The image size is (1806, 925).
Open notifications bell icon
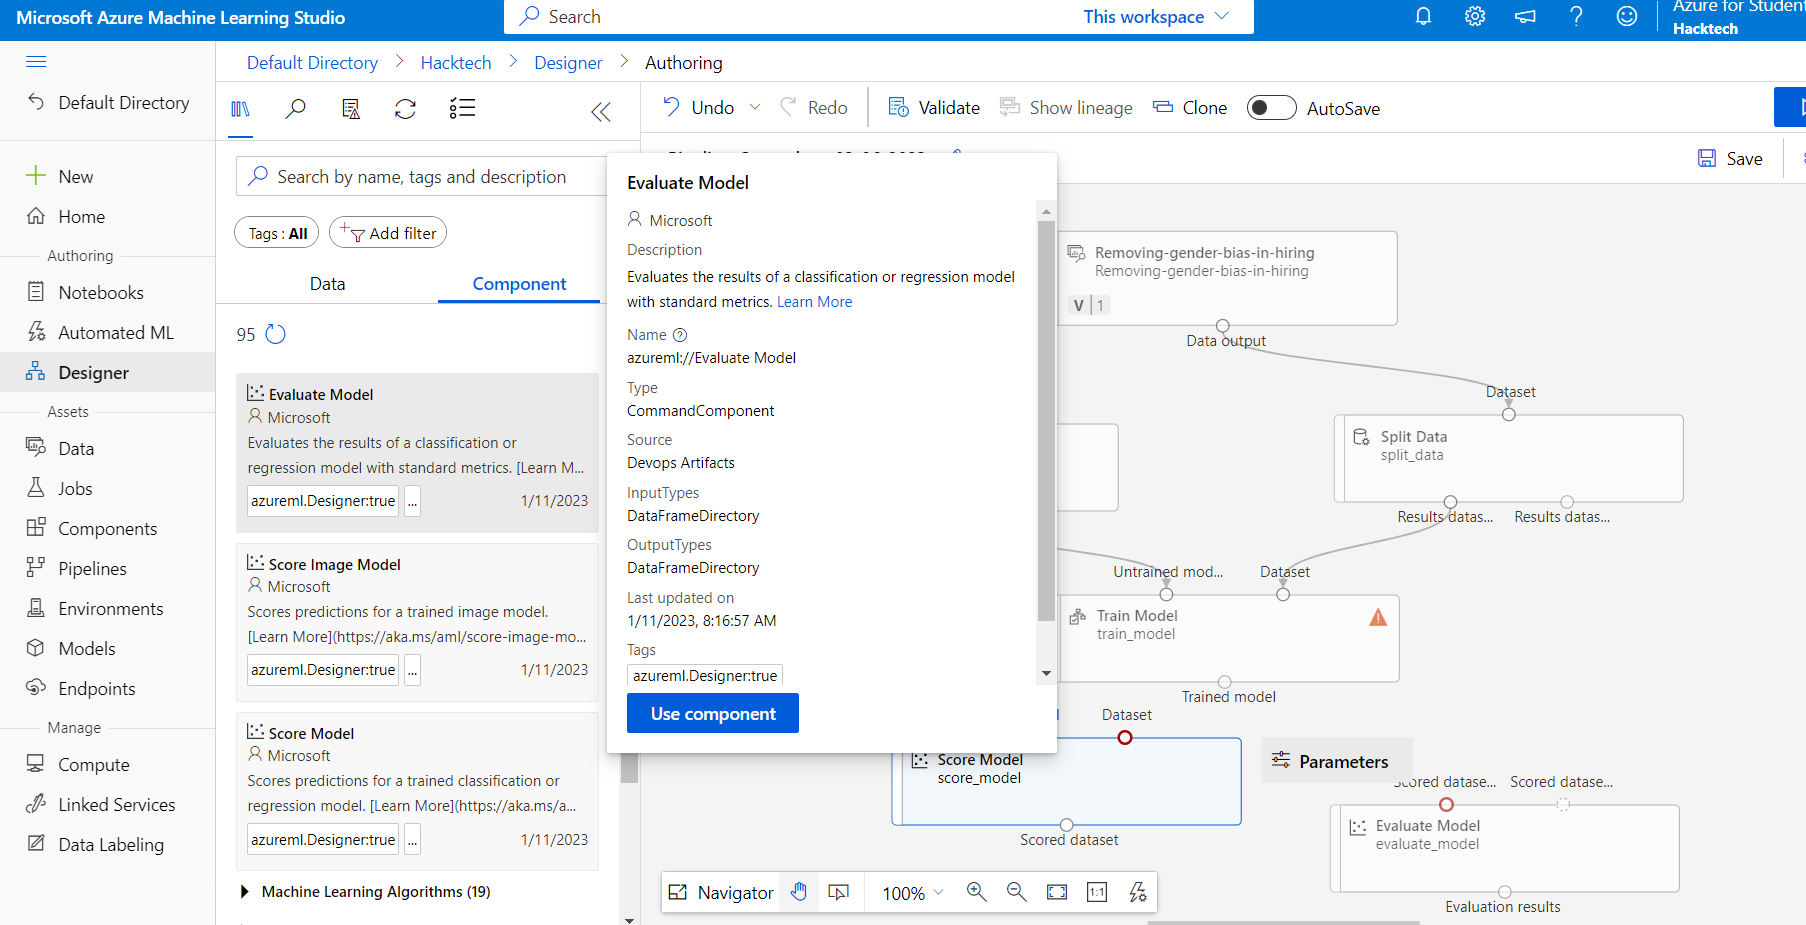pyautogui.click(x=1423, y=17)
